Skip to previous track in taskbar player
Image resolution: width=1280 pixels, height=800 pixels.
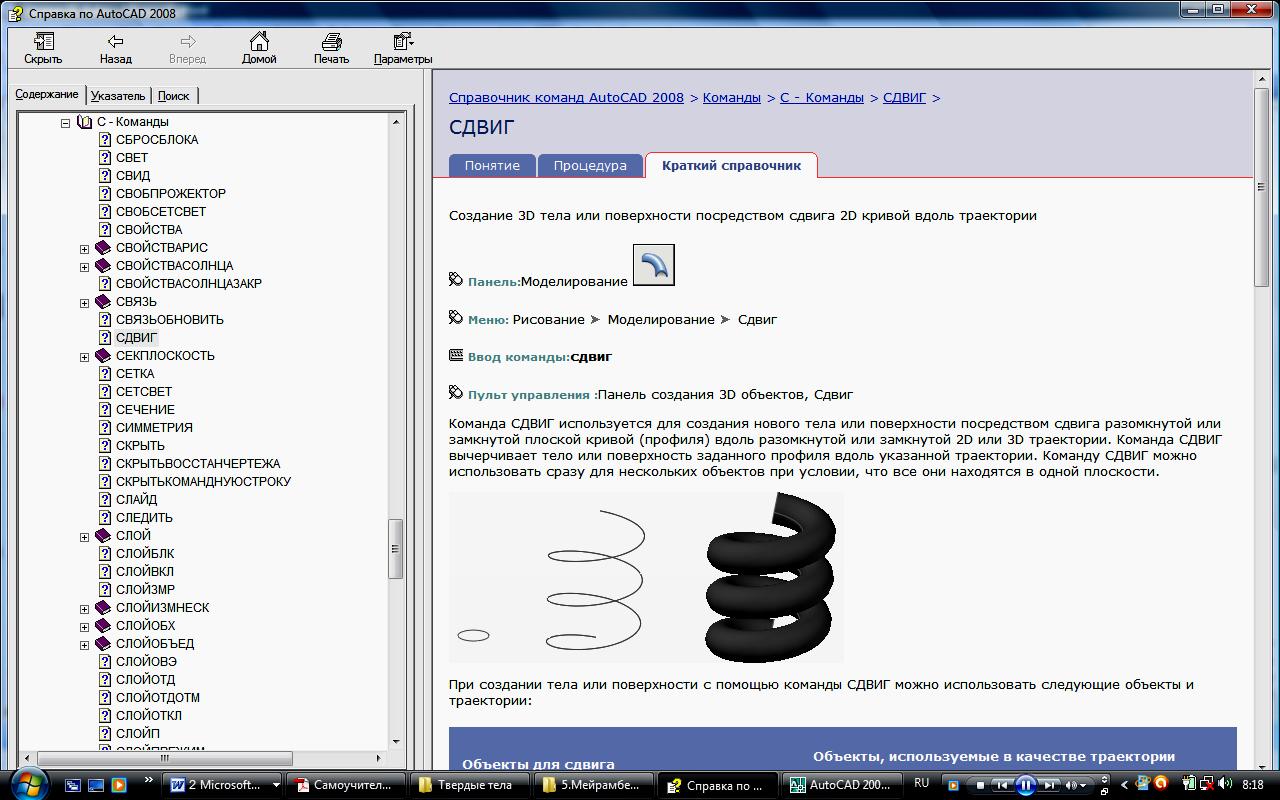click(1001, 785)
